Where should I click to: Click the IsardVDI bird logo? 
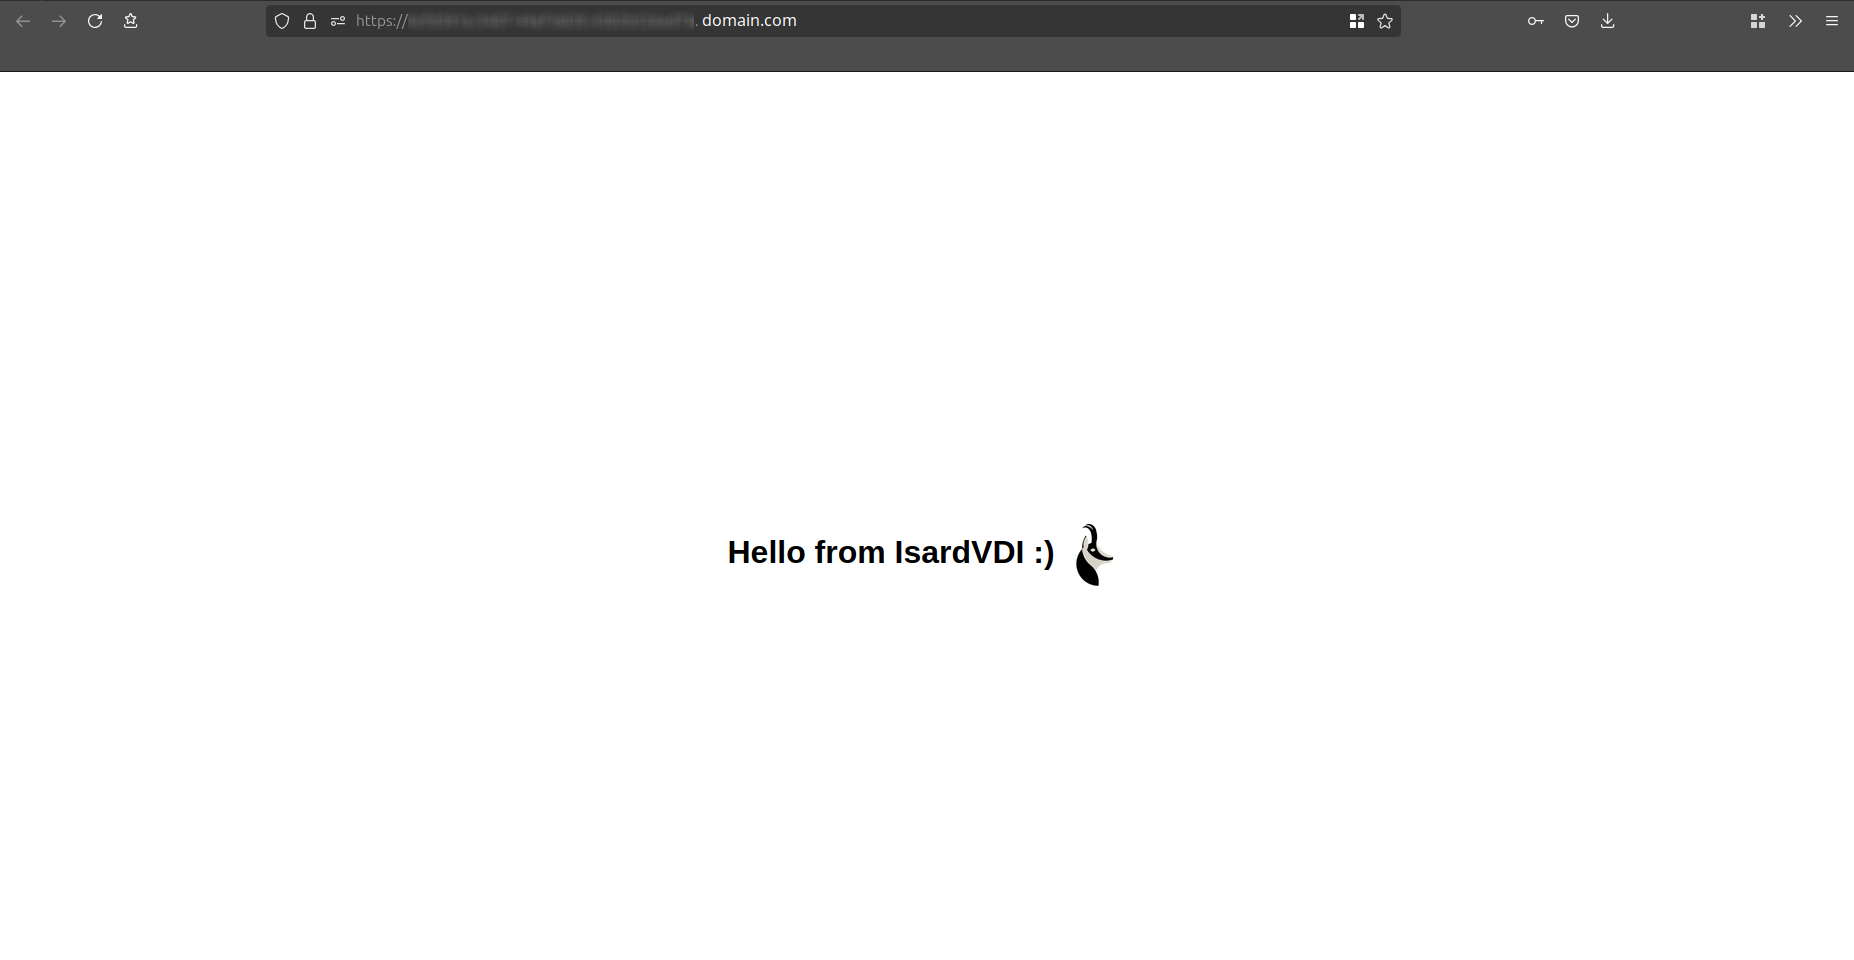point(1093,555)
